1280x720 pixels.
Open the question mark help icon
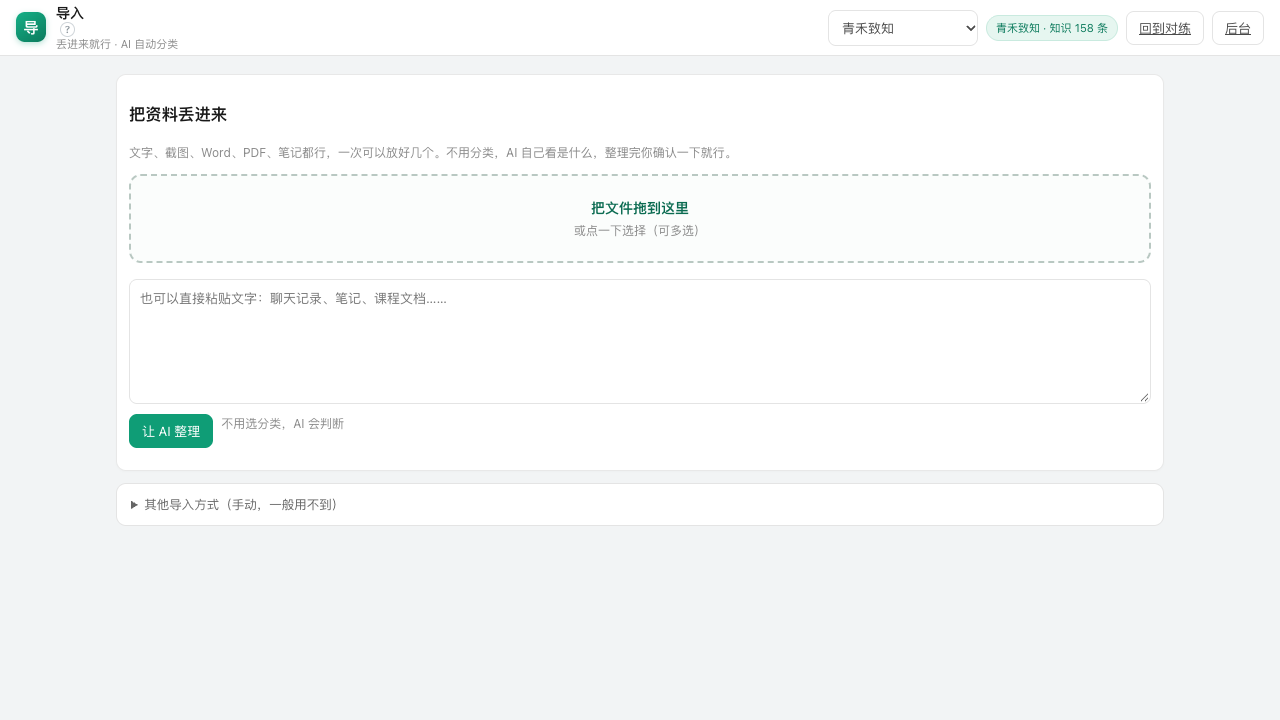(x=67, y=29)
